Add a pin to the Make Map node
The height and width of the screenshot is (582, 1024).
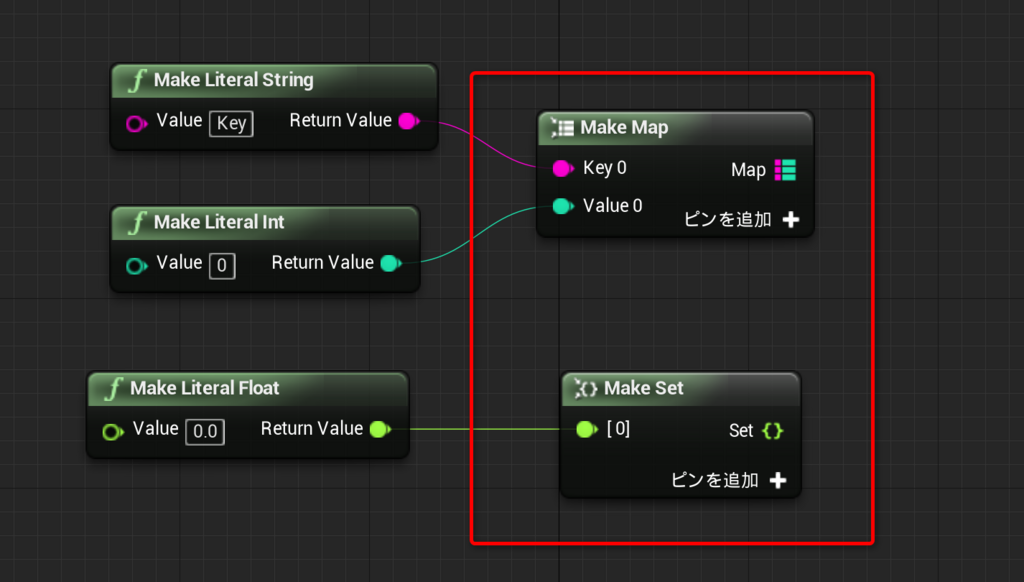pyautogui.click(x=742, y=219)
